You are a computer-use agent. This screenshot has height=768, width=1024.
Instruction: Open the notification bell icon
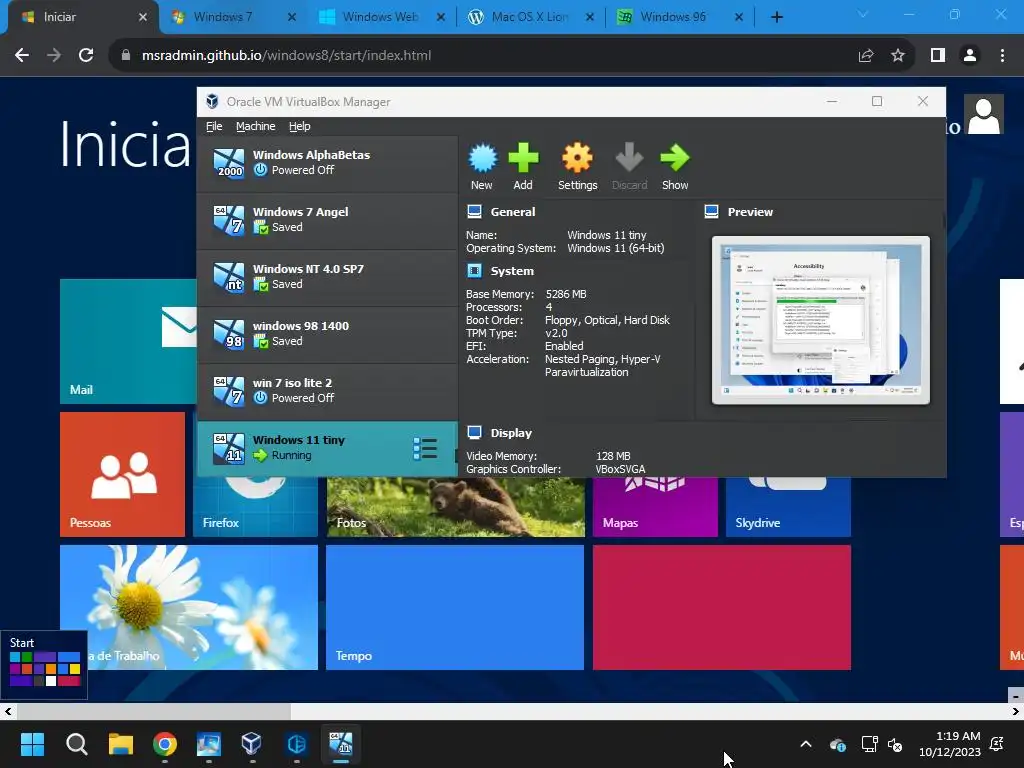[x=997, y=744]
